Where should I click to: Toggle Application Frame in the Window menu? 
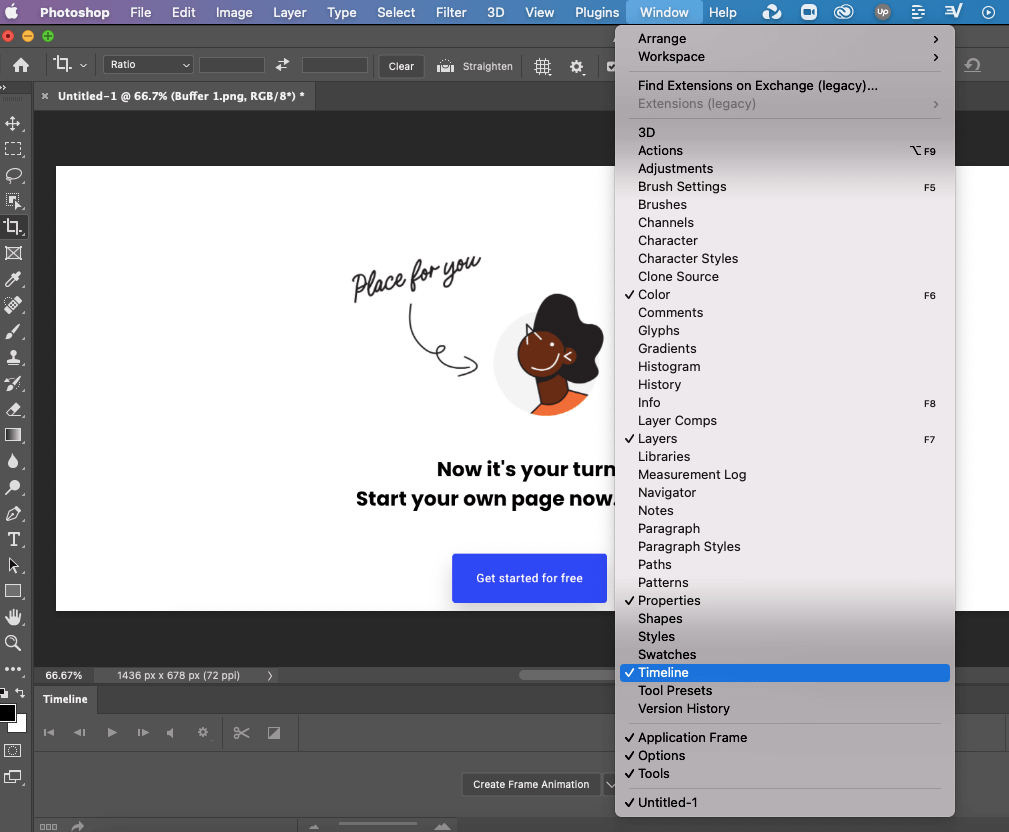click(692, 737)
